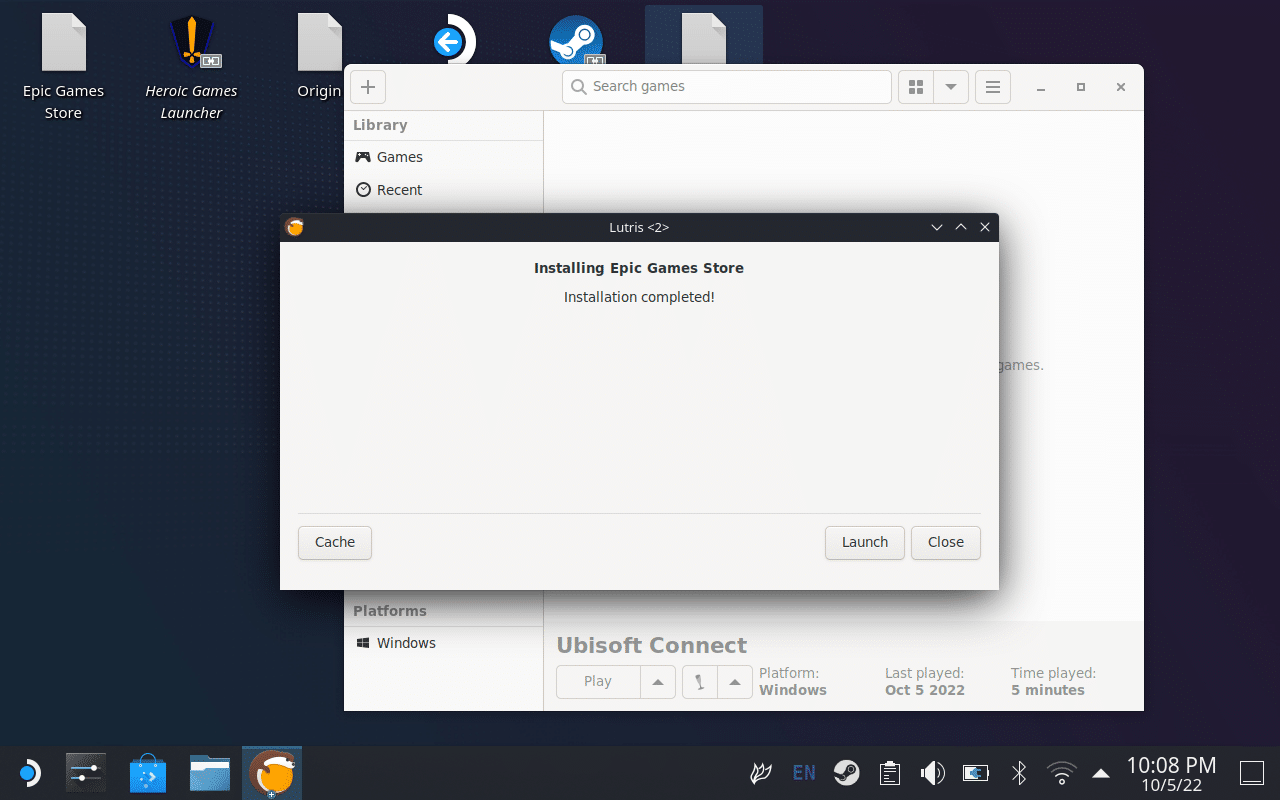1280x800 pixels.
Task: Click the leaf power-profile tray icon
Action: (x=761, y=773)
